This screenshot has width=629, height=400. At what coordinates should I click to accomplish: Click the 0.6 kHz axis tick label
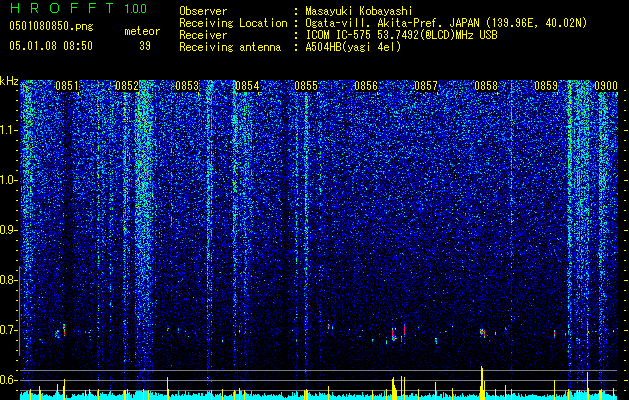click(x=9, y=380)
